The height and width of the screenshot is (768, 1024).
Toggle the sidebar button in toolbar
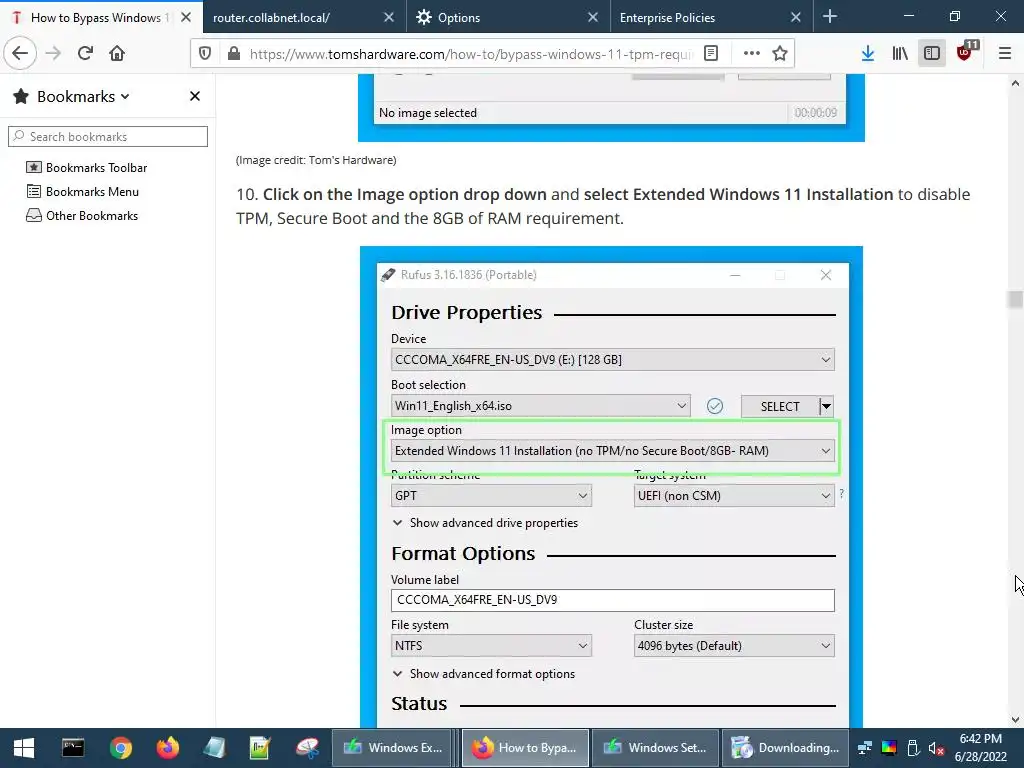(x=932, y=54)
